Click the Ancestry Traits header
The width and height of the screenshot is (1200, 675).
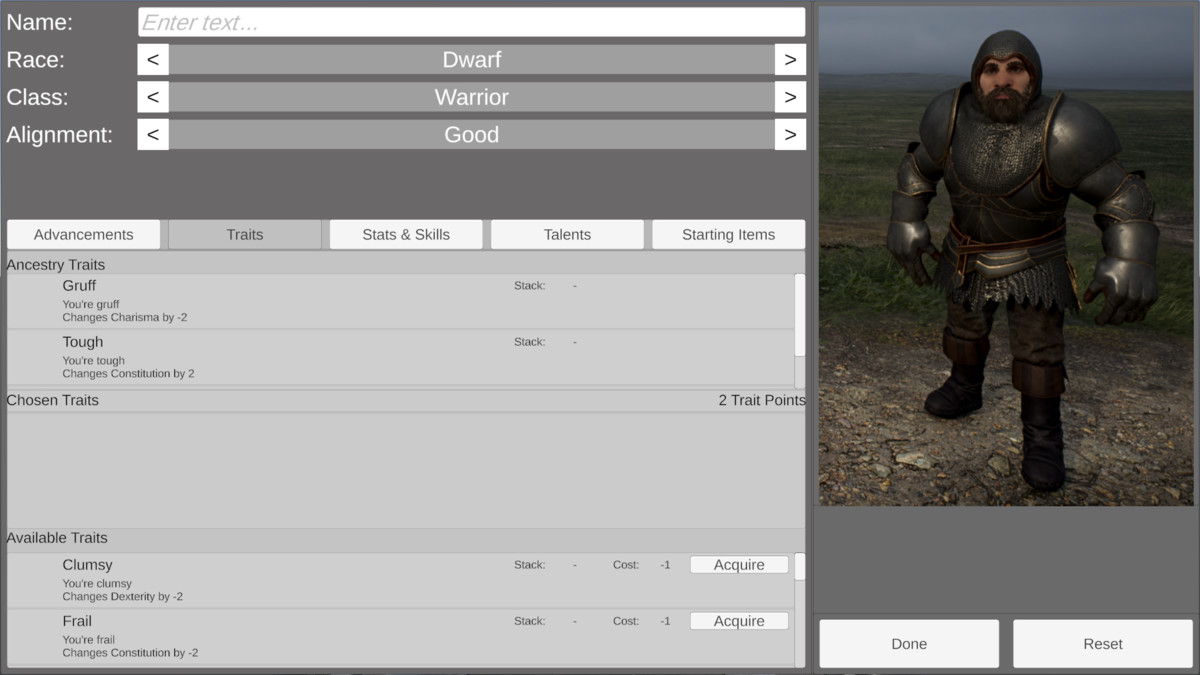click(x=56, y=265)
